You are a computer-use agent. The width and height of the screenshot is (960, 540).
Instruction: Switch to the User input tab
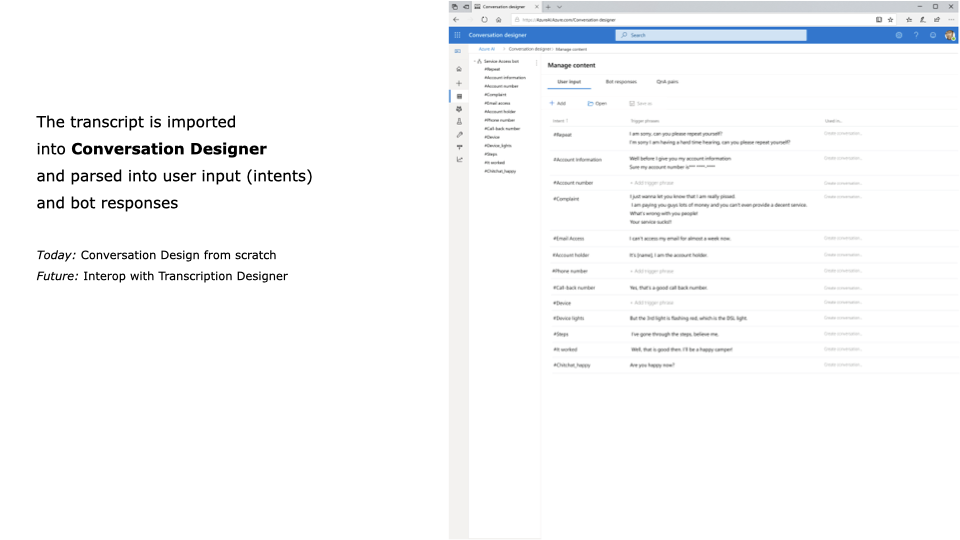[x=569, y=81]
